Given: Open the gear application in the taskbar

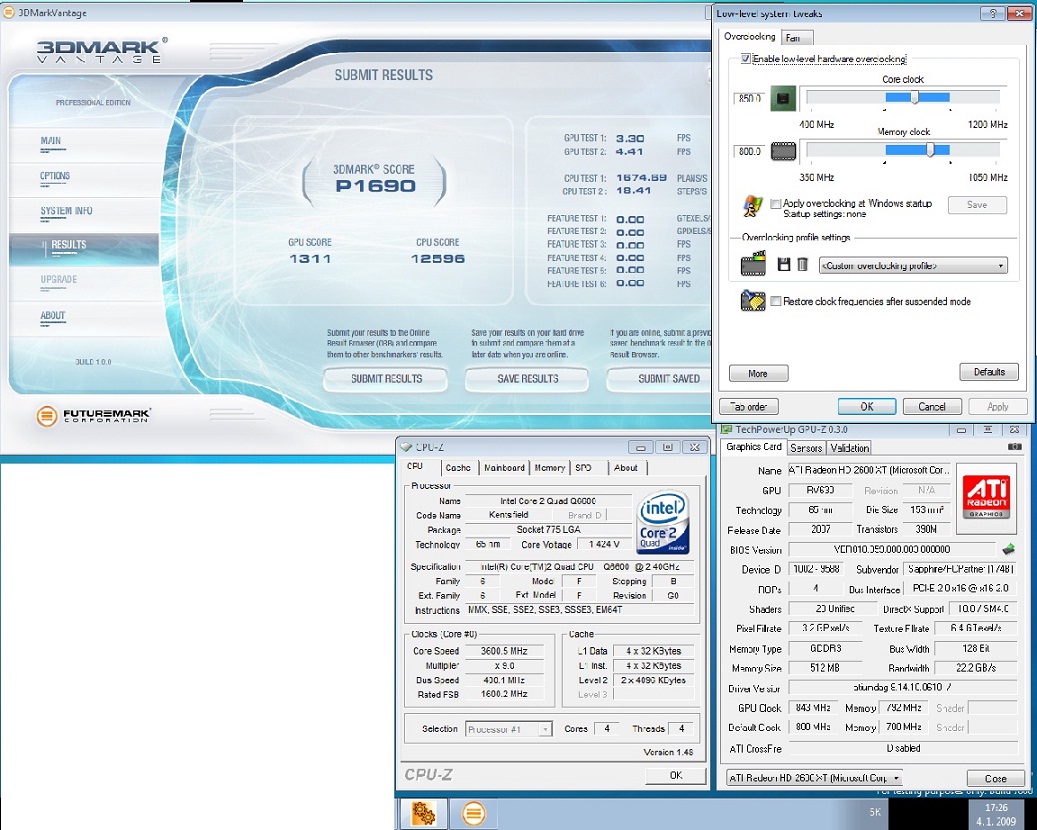Looking at the screenshot, I should [x=424, y=813].
